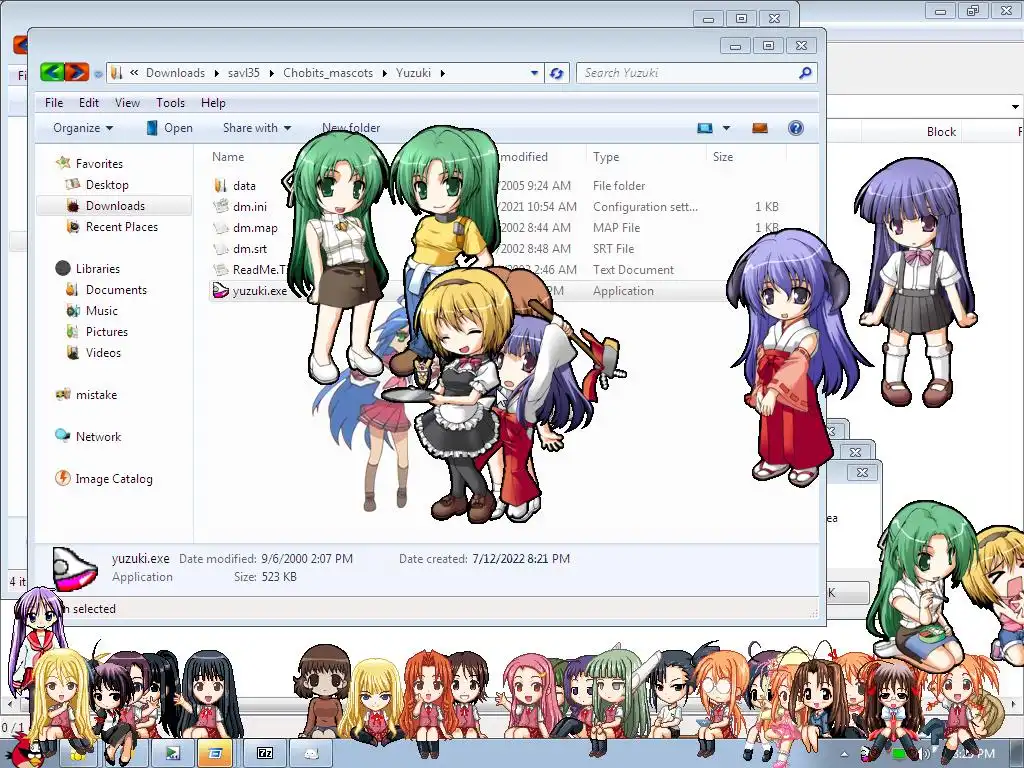
Task: Show hidden tray icons arrow
Action: (x=844, y=754)
